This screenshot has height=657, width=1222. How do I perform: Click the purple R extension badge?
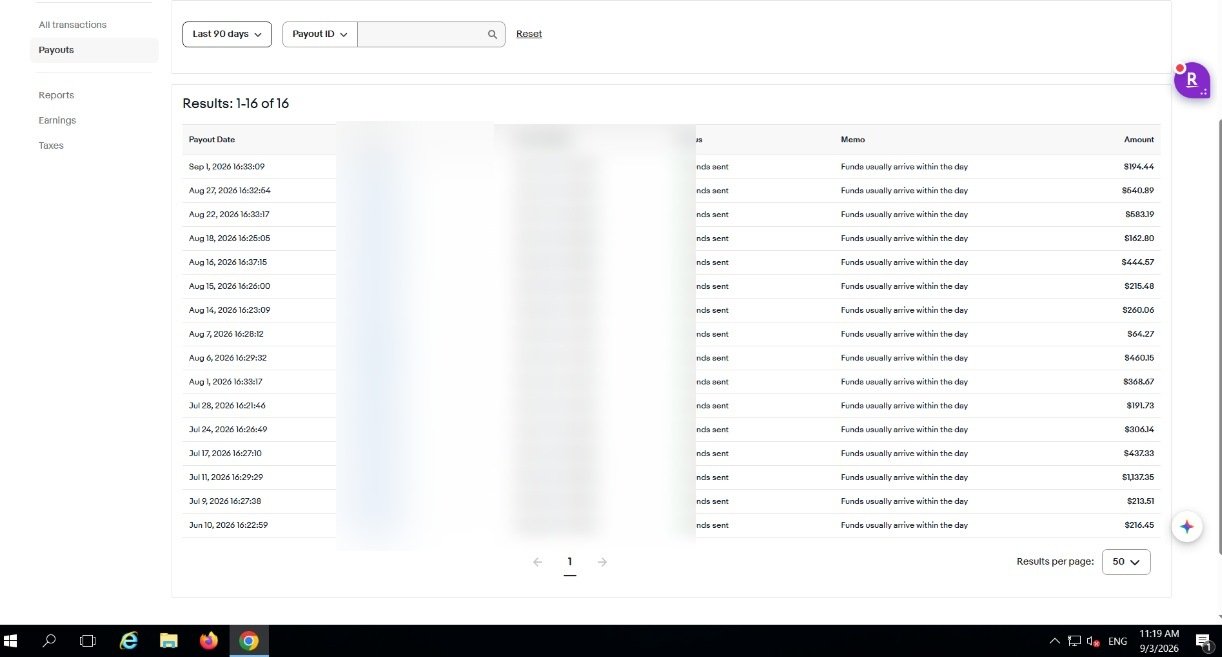tap(1192, 80)
